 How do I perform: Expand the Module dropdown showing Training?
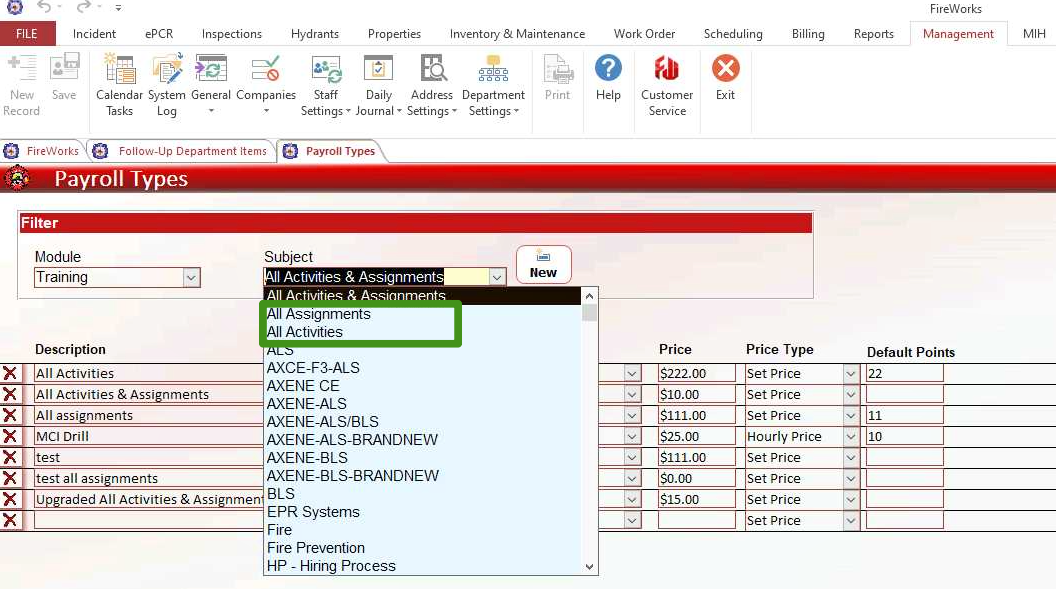(x=191, y=278)
